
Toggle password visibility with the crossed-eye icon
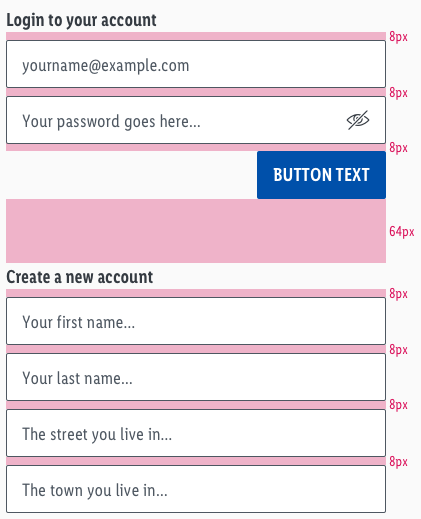(x=358, y=120)
